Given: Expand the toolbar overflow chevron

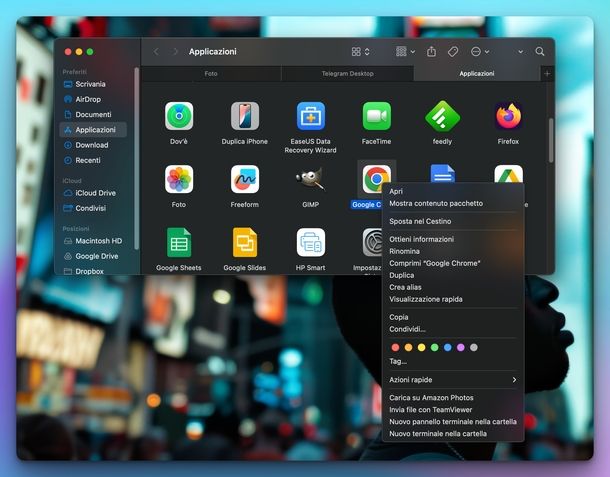Looking at the screenshot, I should 521,51.
